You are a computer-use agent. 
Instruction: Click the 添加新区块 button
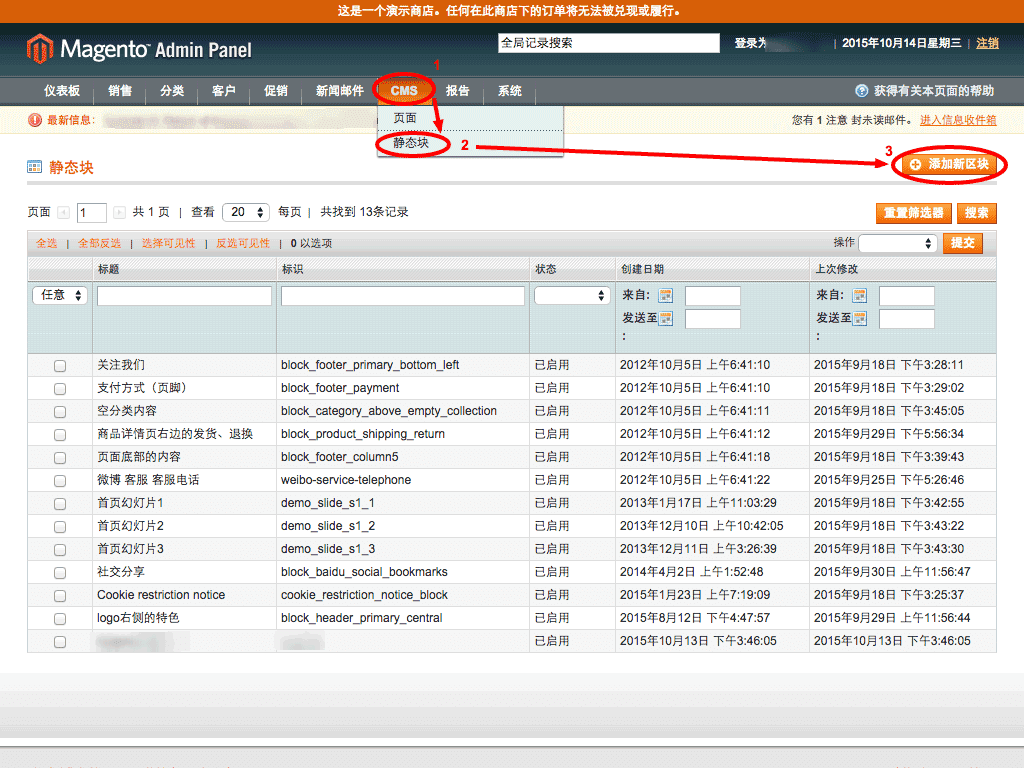coord(948,164)
